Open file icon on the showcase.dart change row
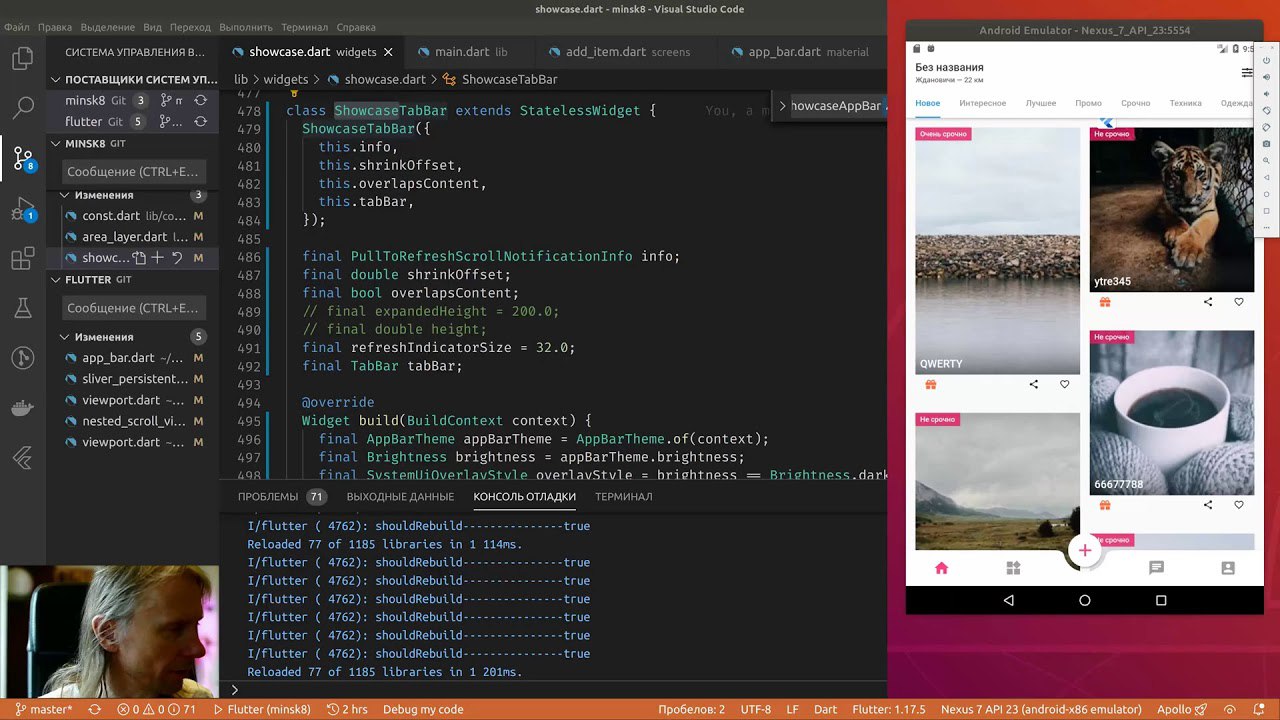Viewport: 1280px width, 720px height. click(x=139, y=258)
